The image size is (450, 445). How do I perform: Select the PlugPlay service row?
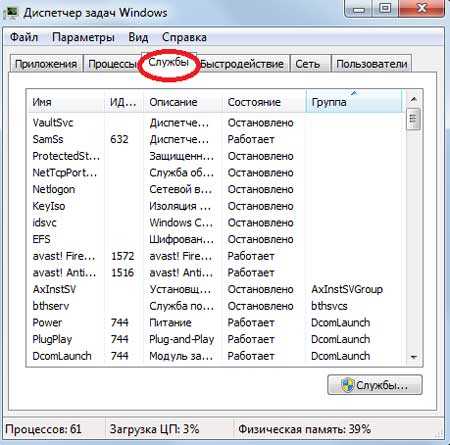pyautogui.click(x=215, y=339)
